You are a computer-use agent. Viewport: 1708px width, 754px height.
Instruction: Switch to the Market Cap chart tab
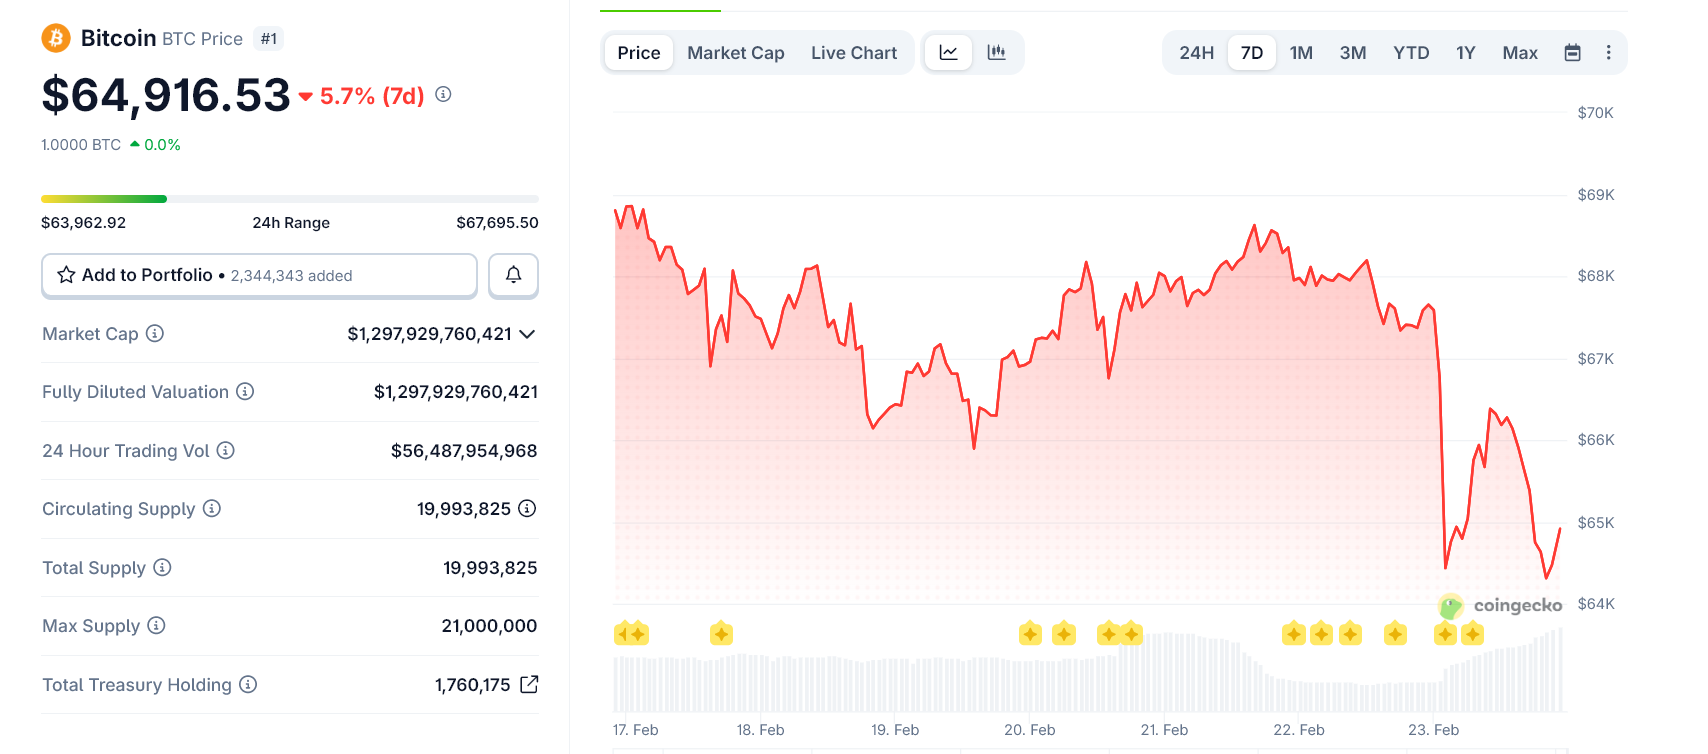(x=735, y=53)
